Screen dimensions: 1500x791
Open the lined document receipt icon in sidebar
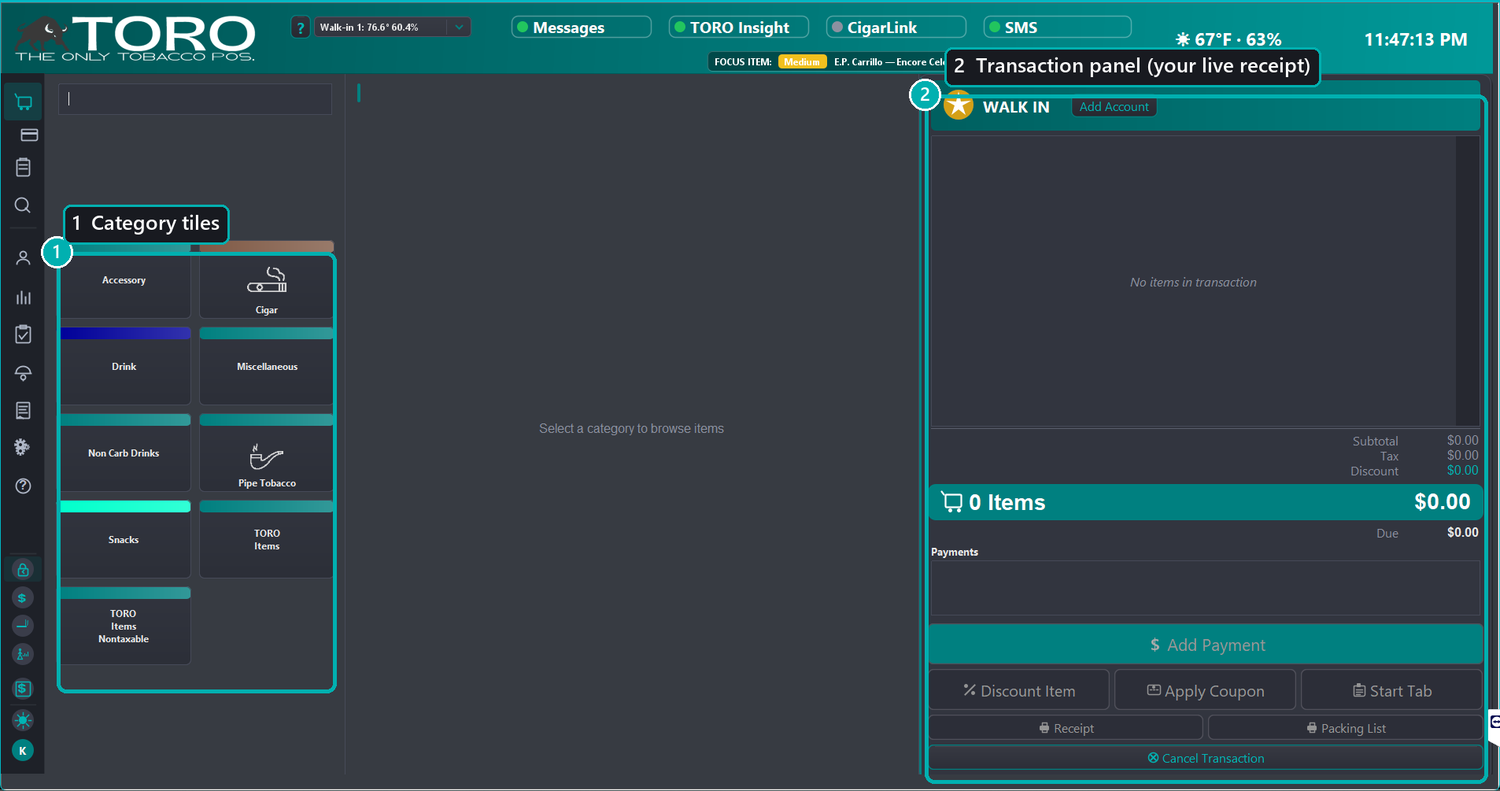23,411
